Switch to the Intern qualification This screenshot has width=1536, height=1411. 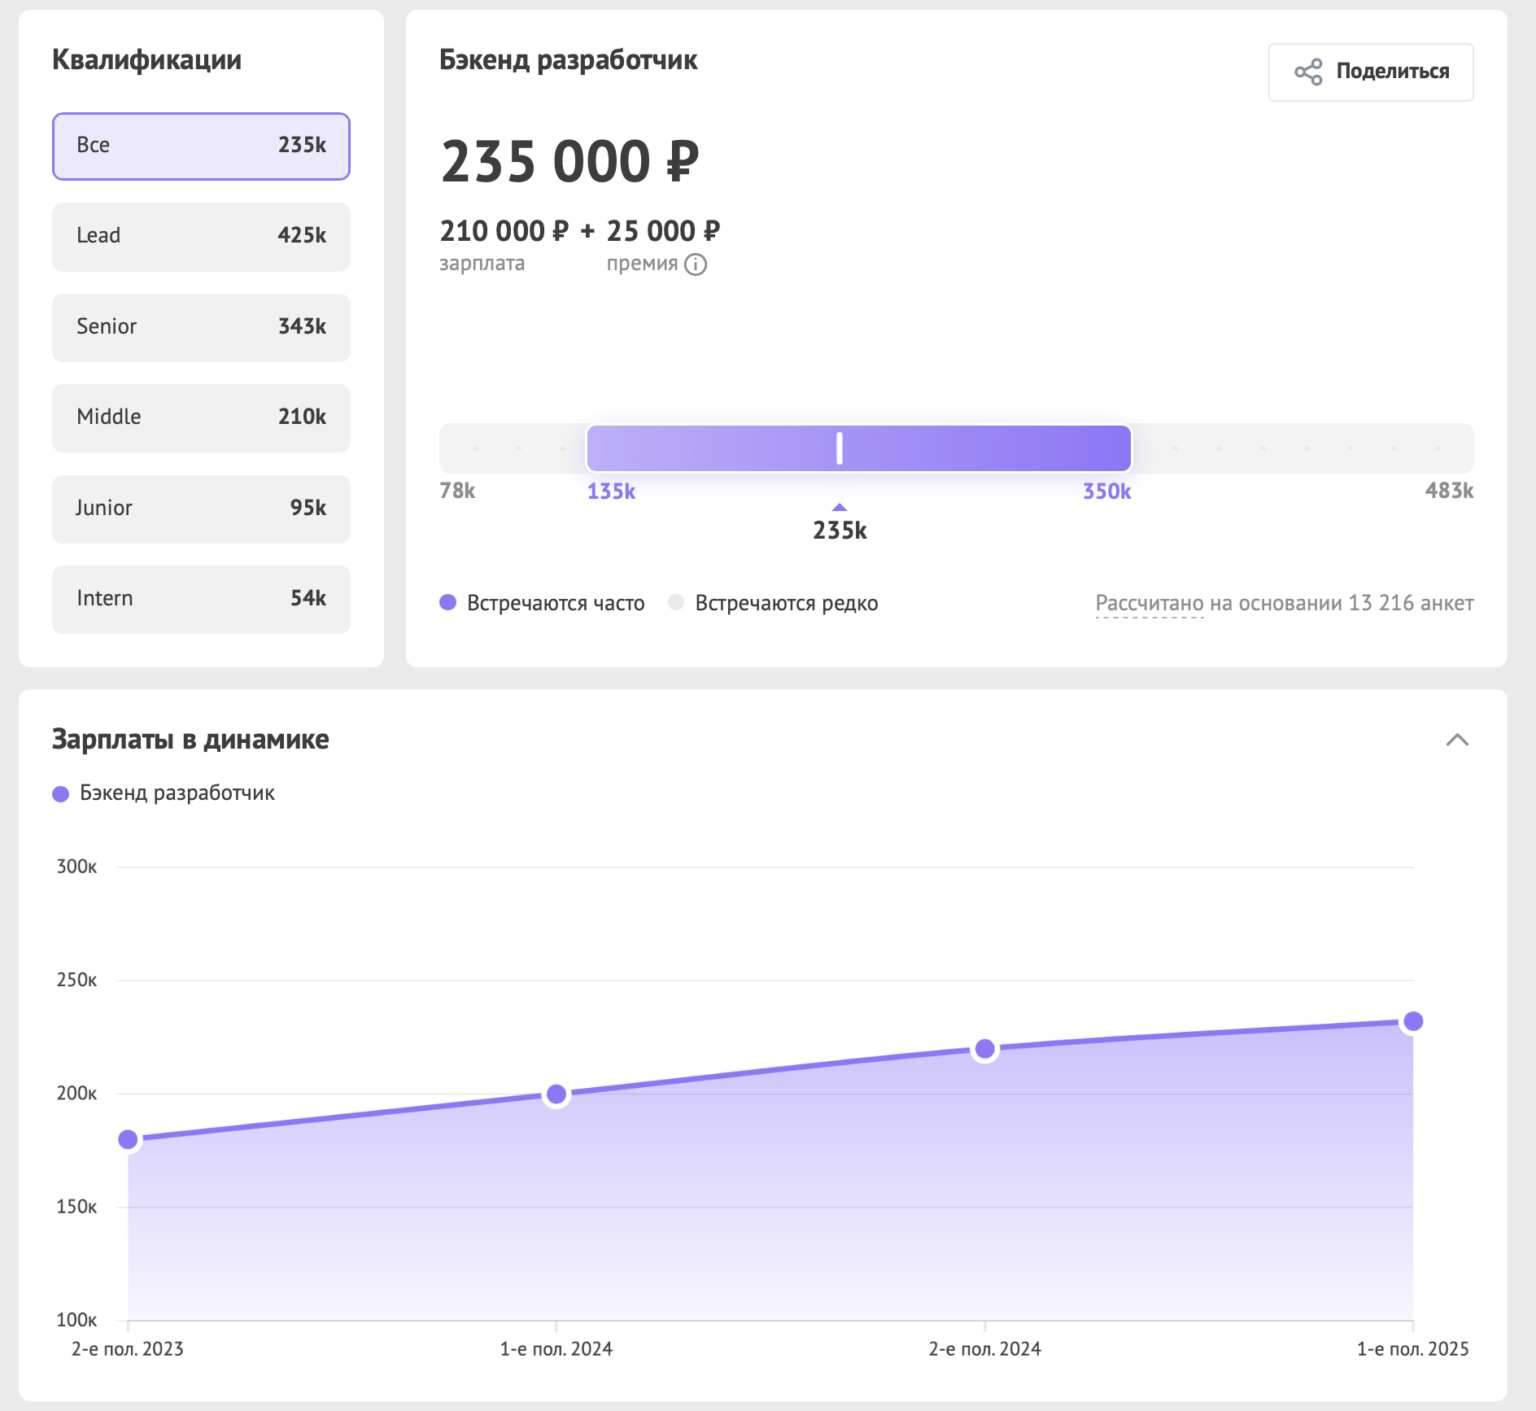click(201, 599)
